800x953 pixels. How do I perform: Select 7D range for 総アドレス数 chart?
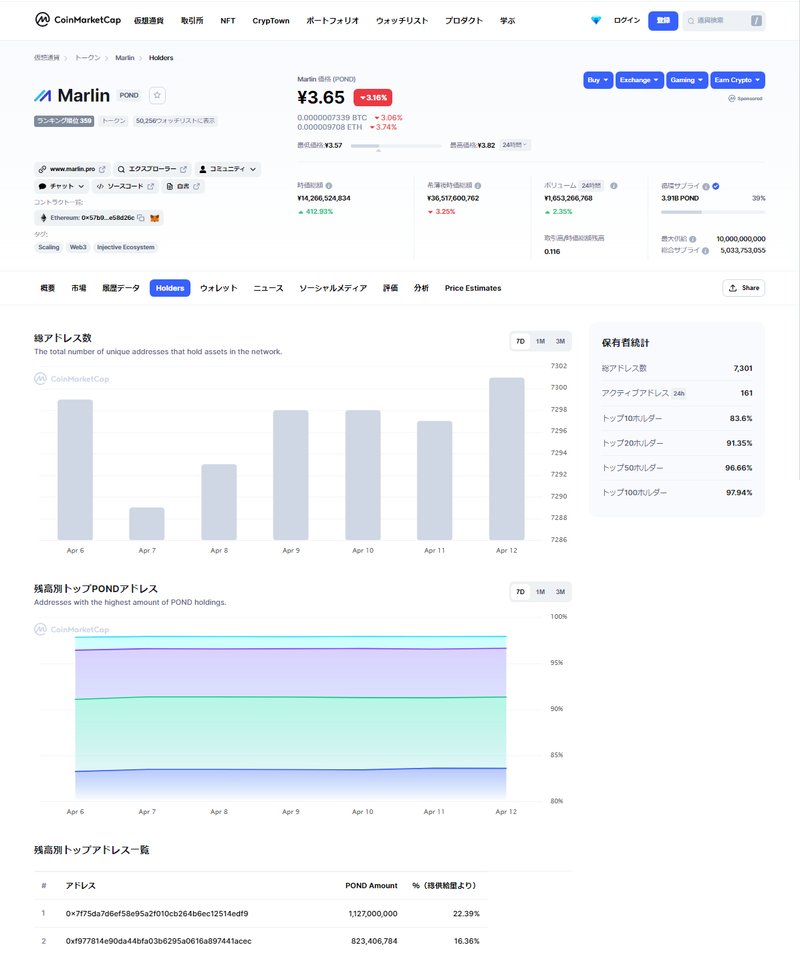(520, 342)
